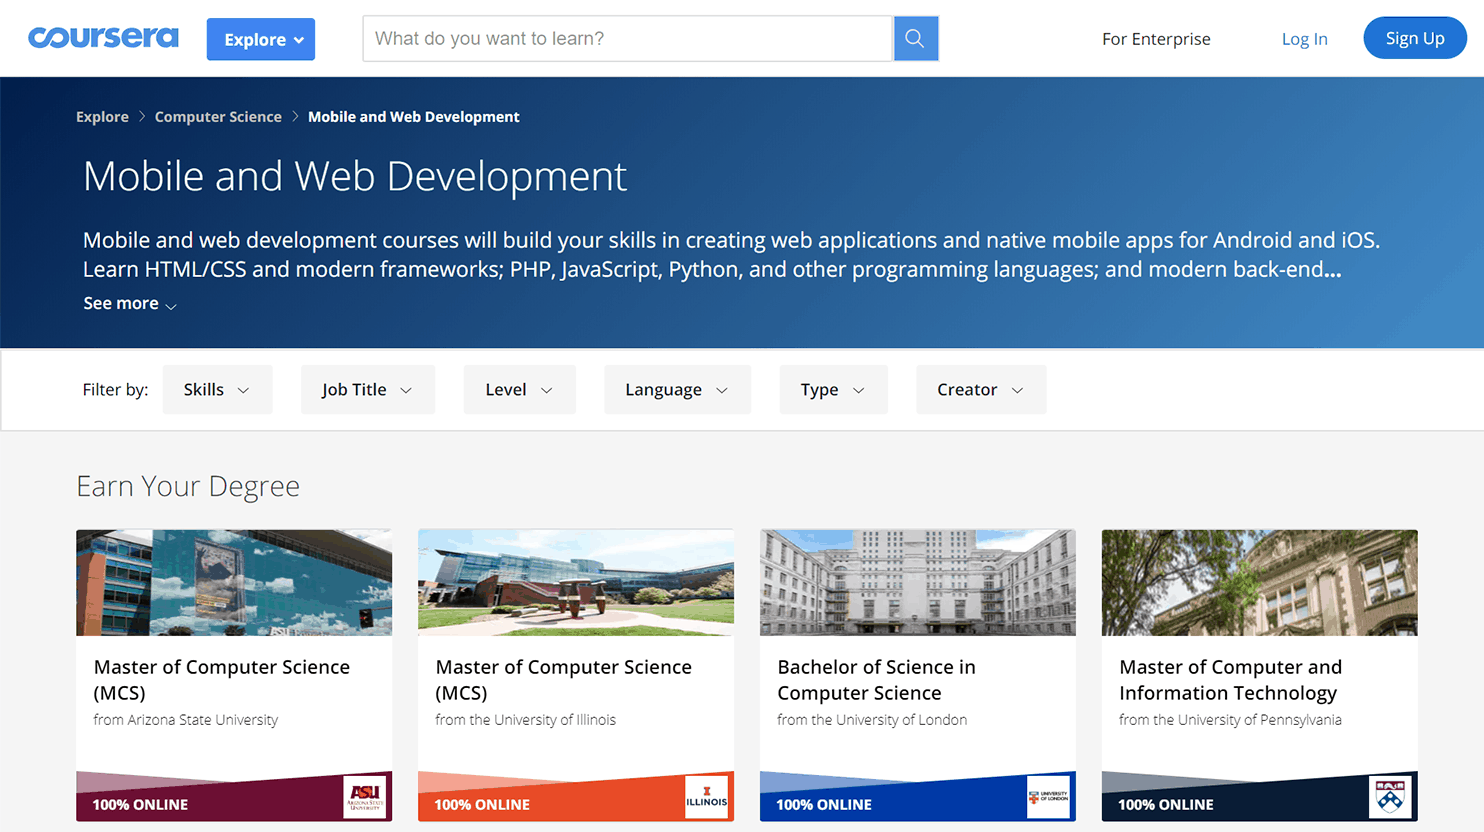Click the University of London logo icon
The width and height of the screenshot is (1484, 832).
coord(1048,797)
